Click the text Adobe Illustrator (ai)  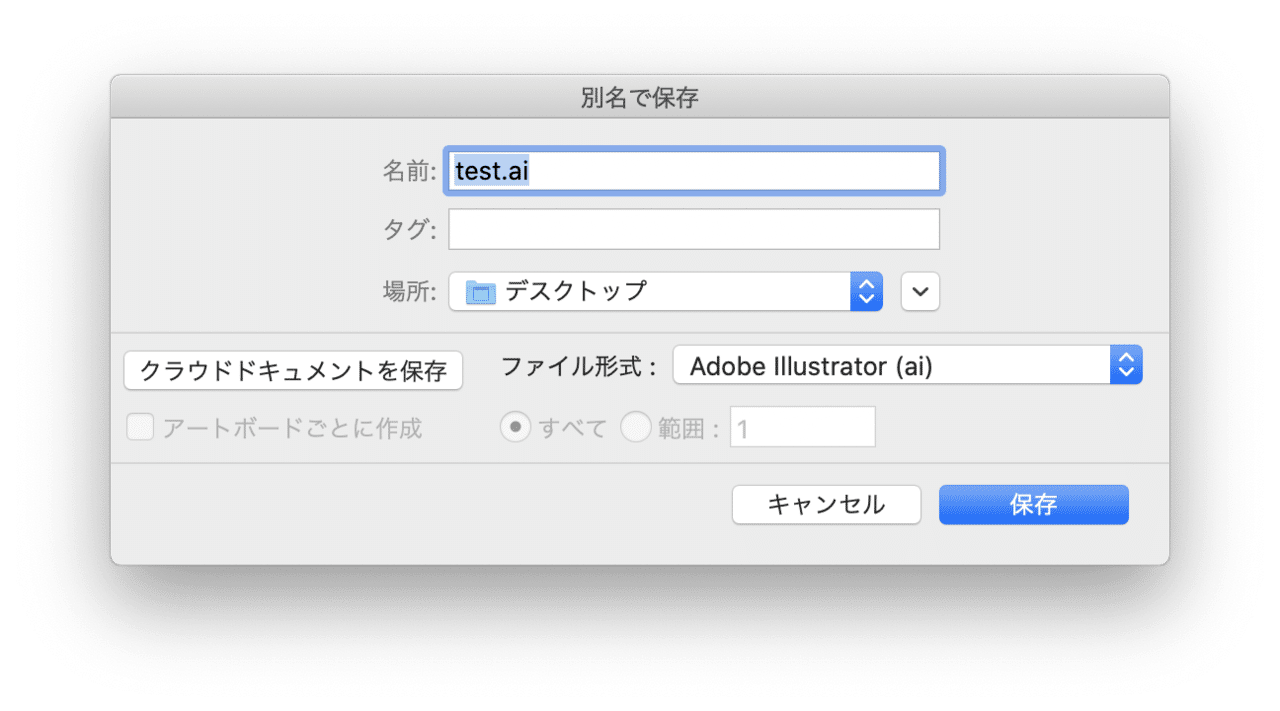810,365
